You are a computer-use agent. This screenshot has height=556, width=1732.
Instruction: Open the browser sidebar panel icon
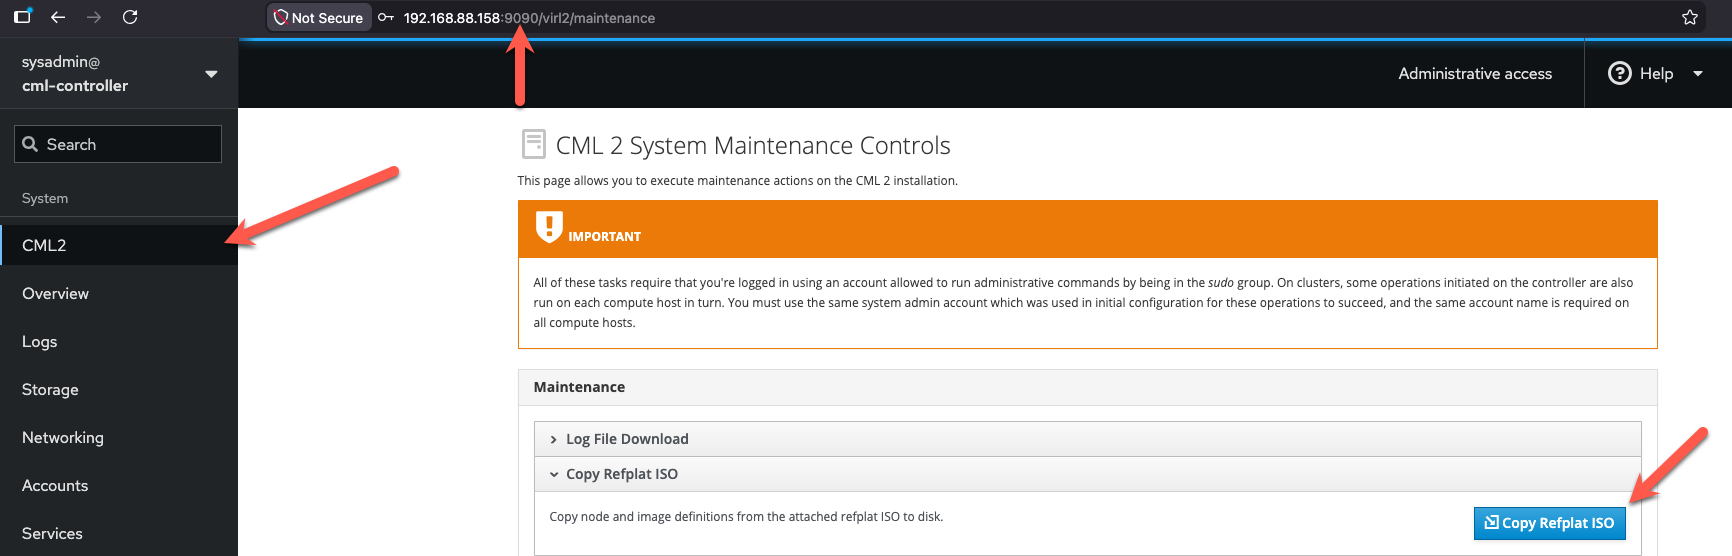(x=22, y=16)
